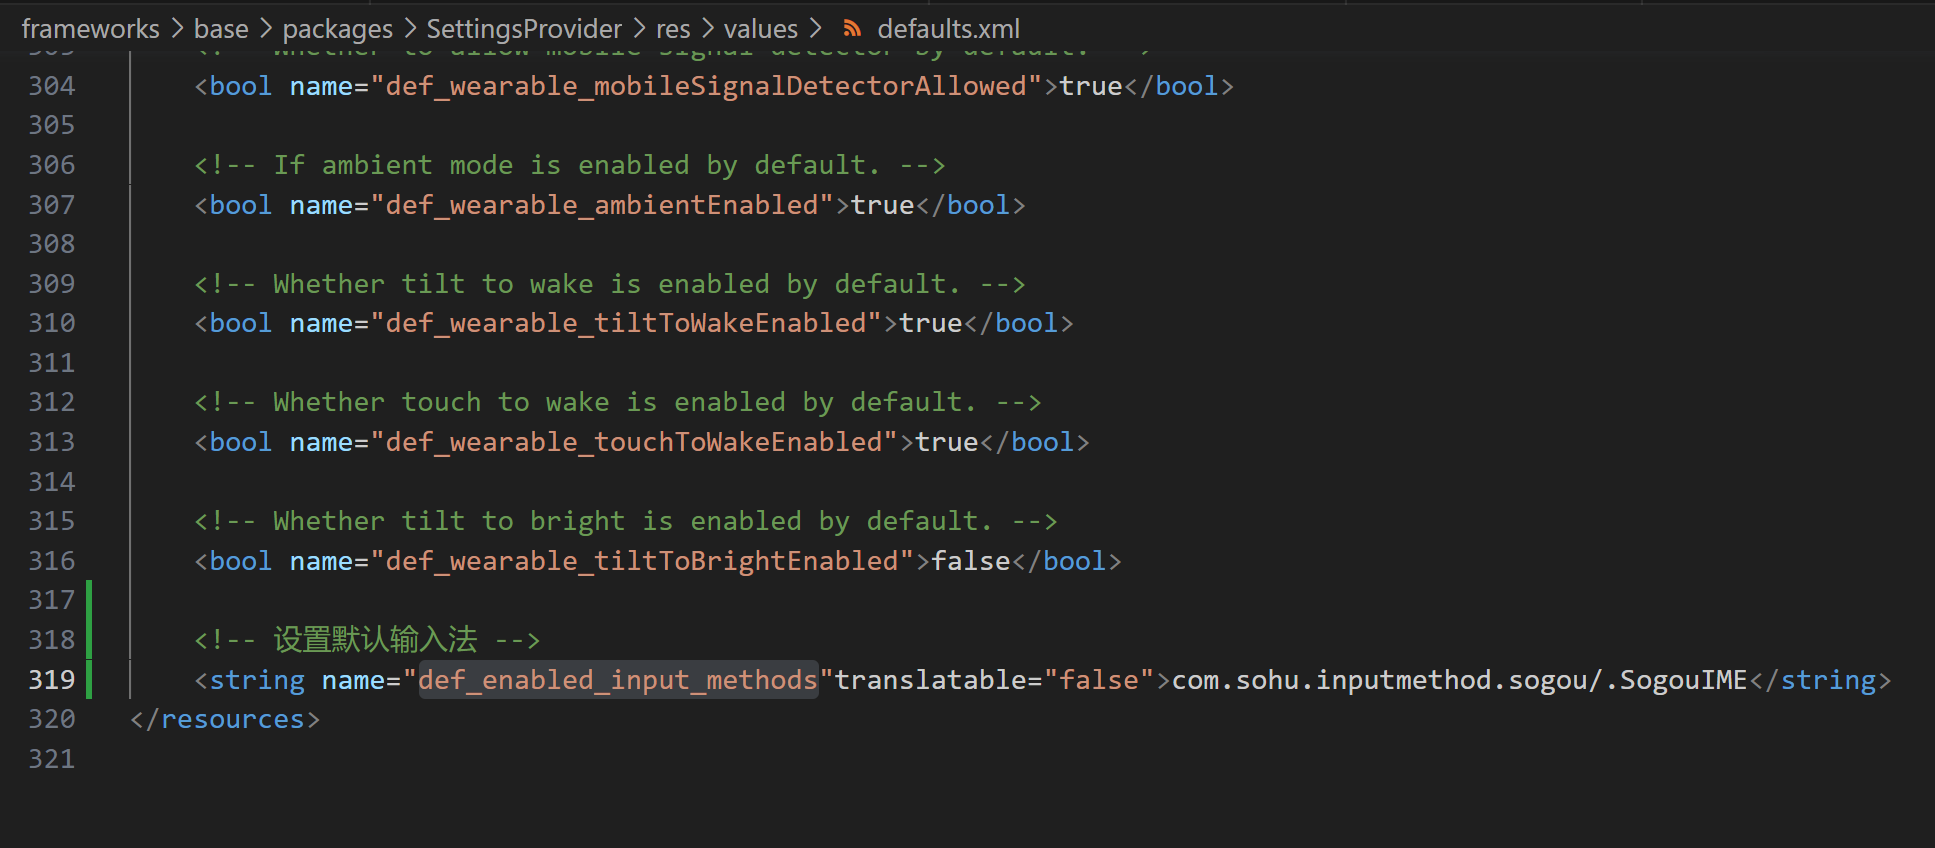Open the 'packages' breadcrumb segment
This screenshot has height=848, width=1935.
pyautogui.click(x=337, y=29)
